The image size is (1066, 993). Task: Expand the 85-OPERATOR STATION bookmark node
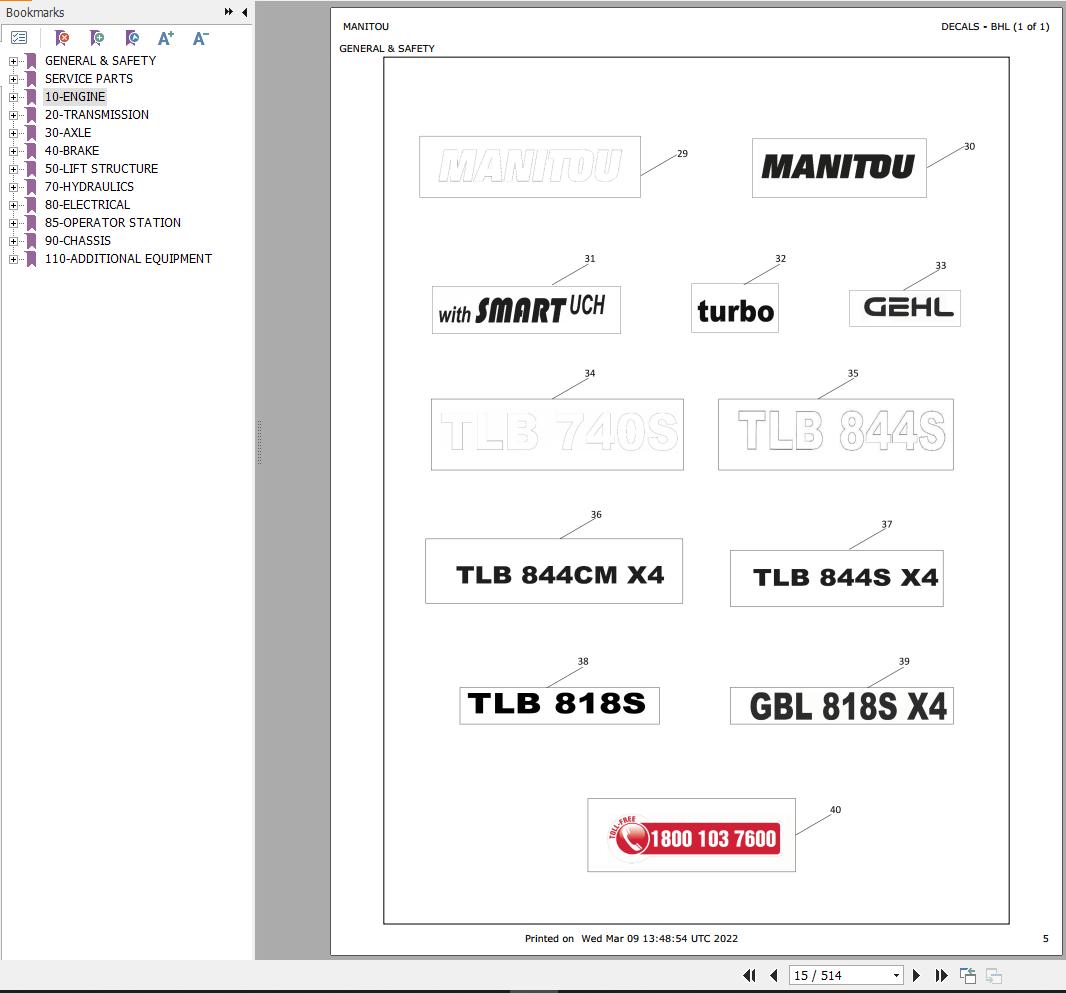[13, 223]
